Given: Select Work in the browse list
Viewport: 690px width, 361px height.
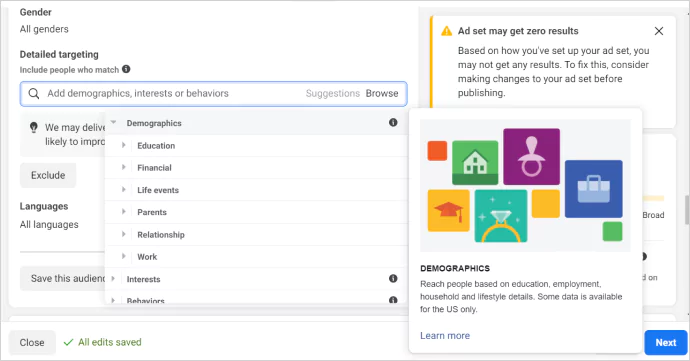Looking at the screenshot, I should tap(147, 257).
